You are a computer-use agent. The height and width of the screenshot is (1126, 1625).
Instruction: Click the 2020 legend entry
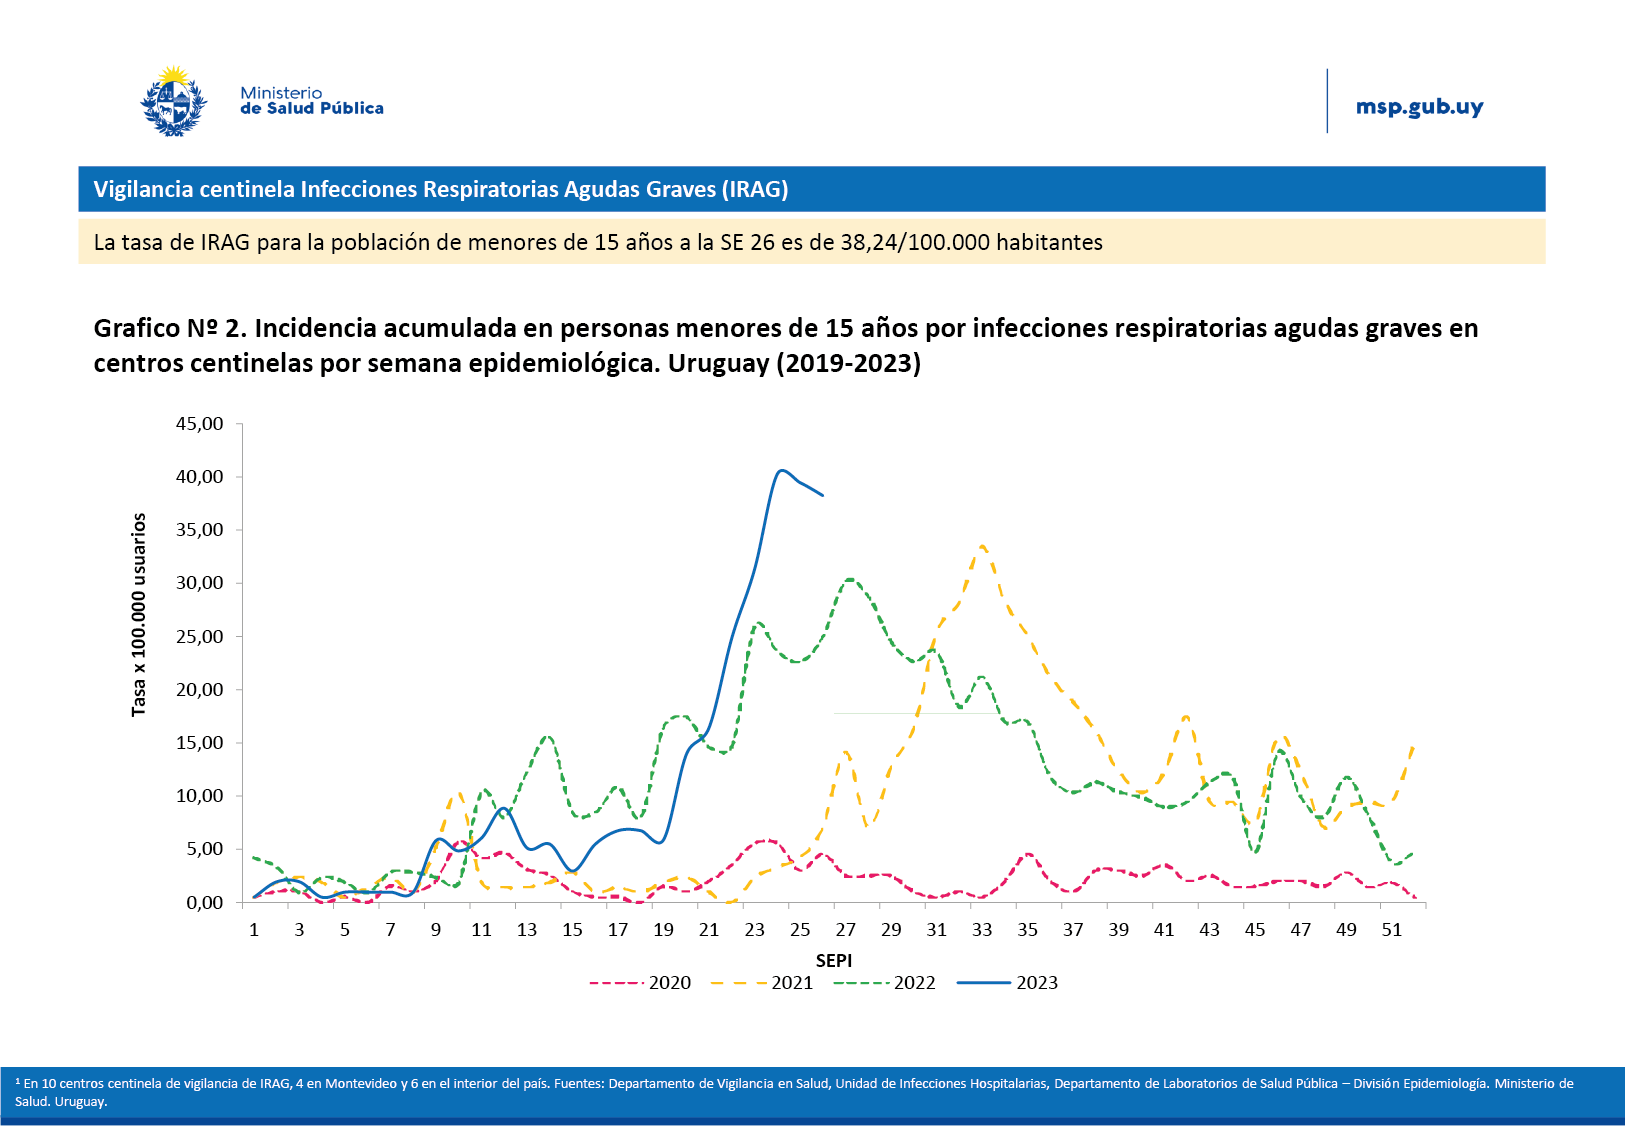(x=640, y=982)
